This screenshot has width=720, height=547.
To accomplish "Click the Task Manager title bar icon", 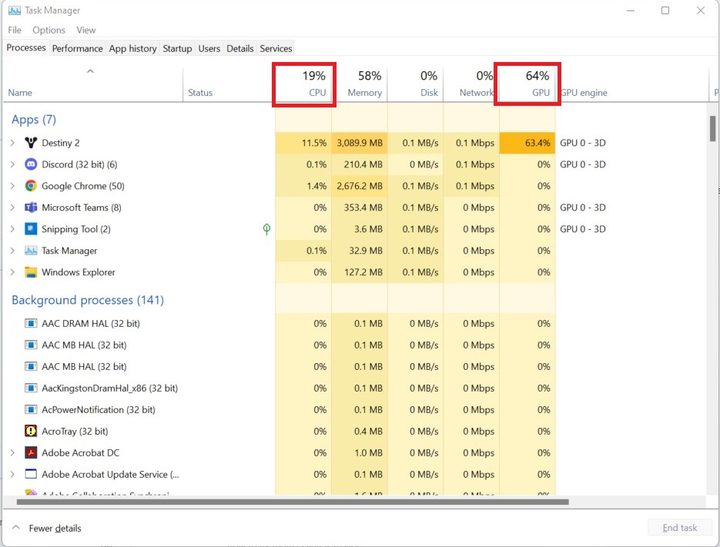I will (14, 11).
